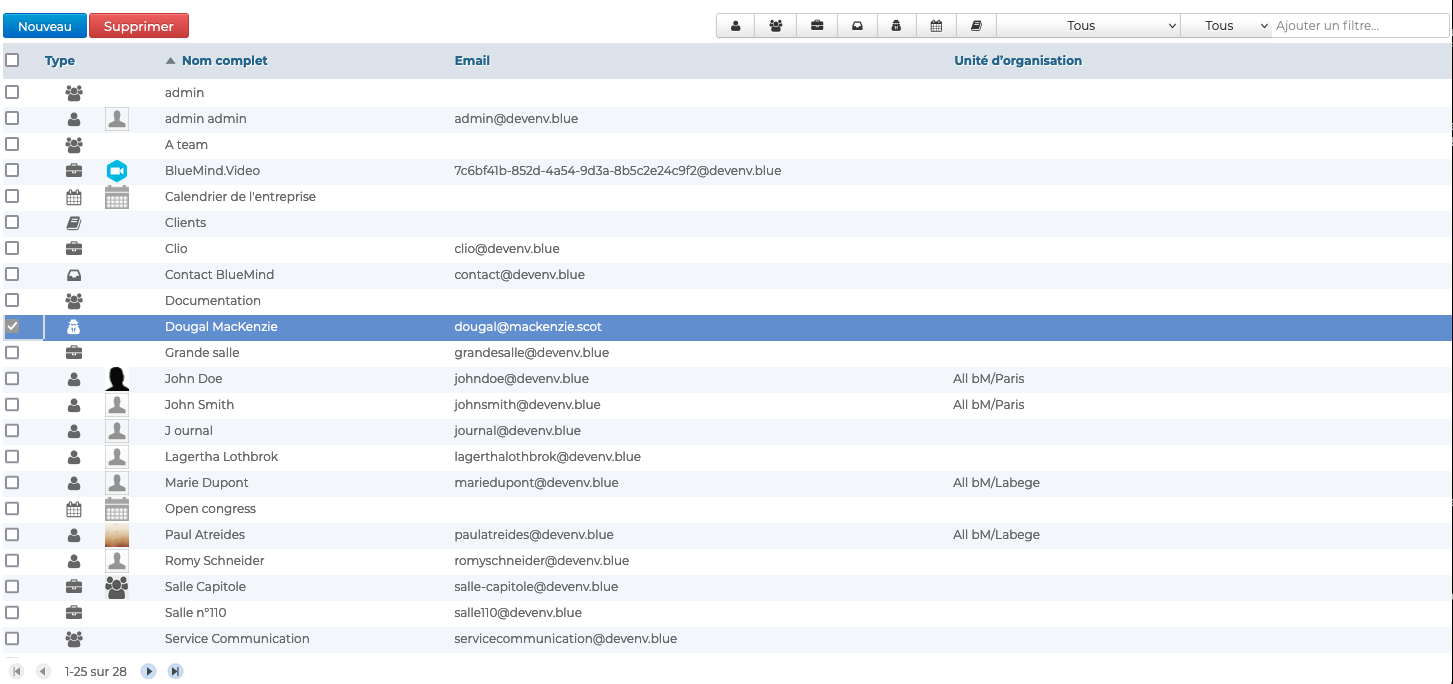Check the box for John Doe

coord(12,379)
